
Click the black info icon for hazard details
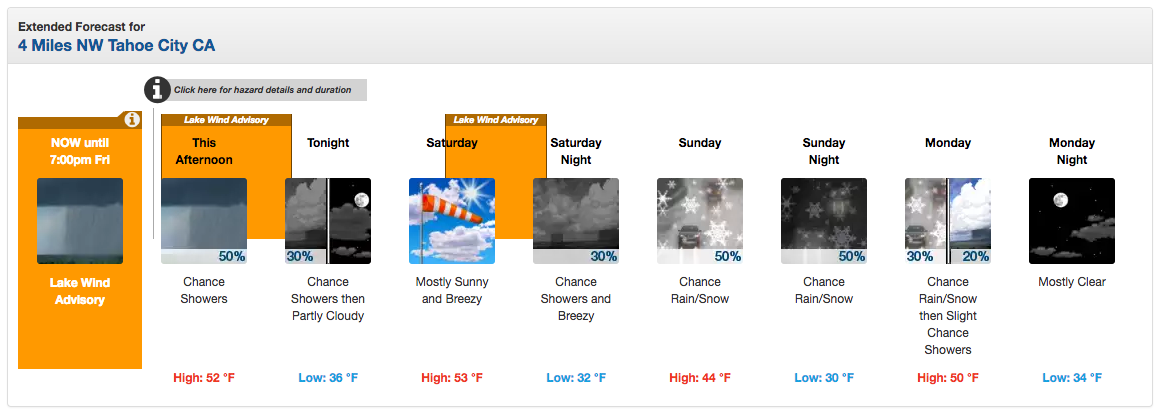click(x=157, y=90)
